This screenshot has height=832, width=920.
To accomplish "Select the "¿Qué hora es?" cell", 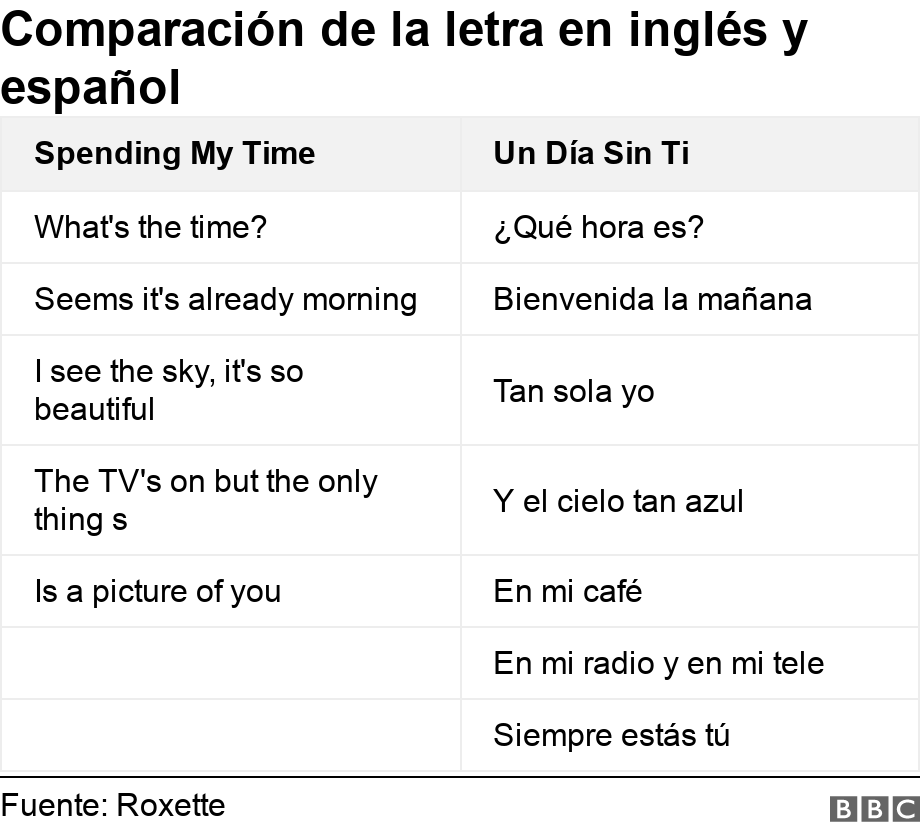I will pos(598,228).
